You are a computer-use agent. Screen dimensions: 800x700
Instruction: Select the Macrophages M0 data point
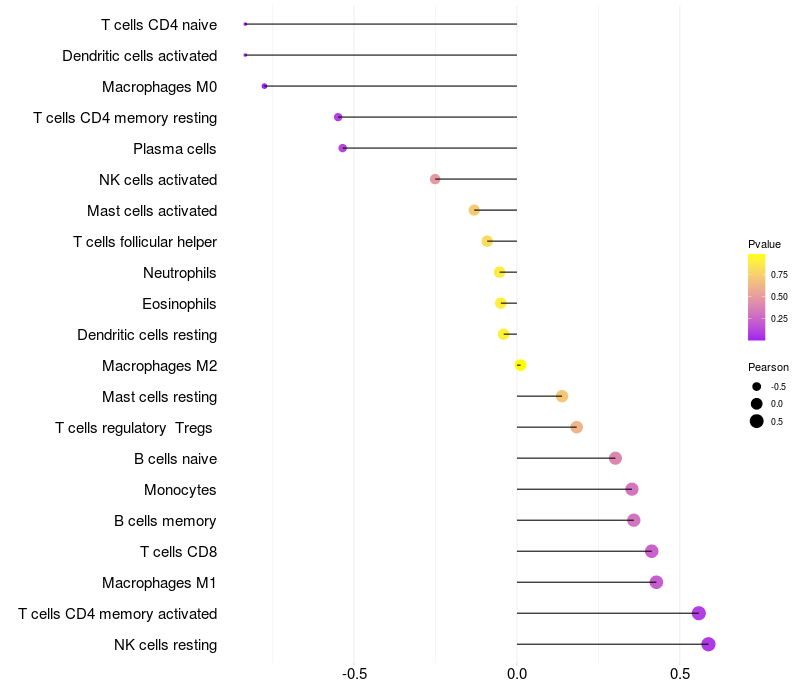(x=264, y=86)
